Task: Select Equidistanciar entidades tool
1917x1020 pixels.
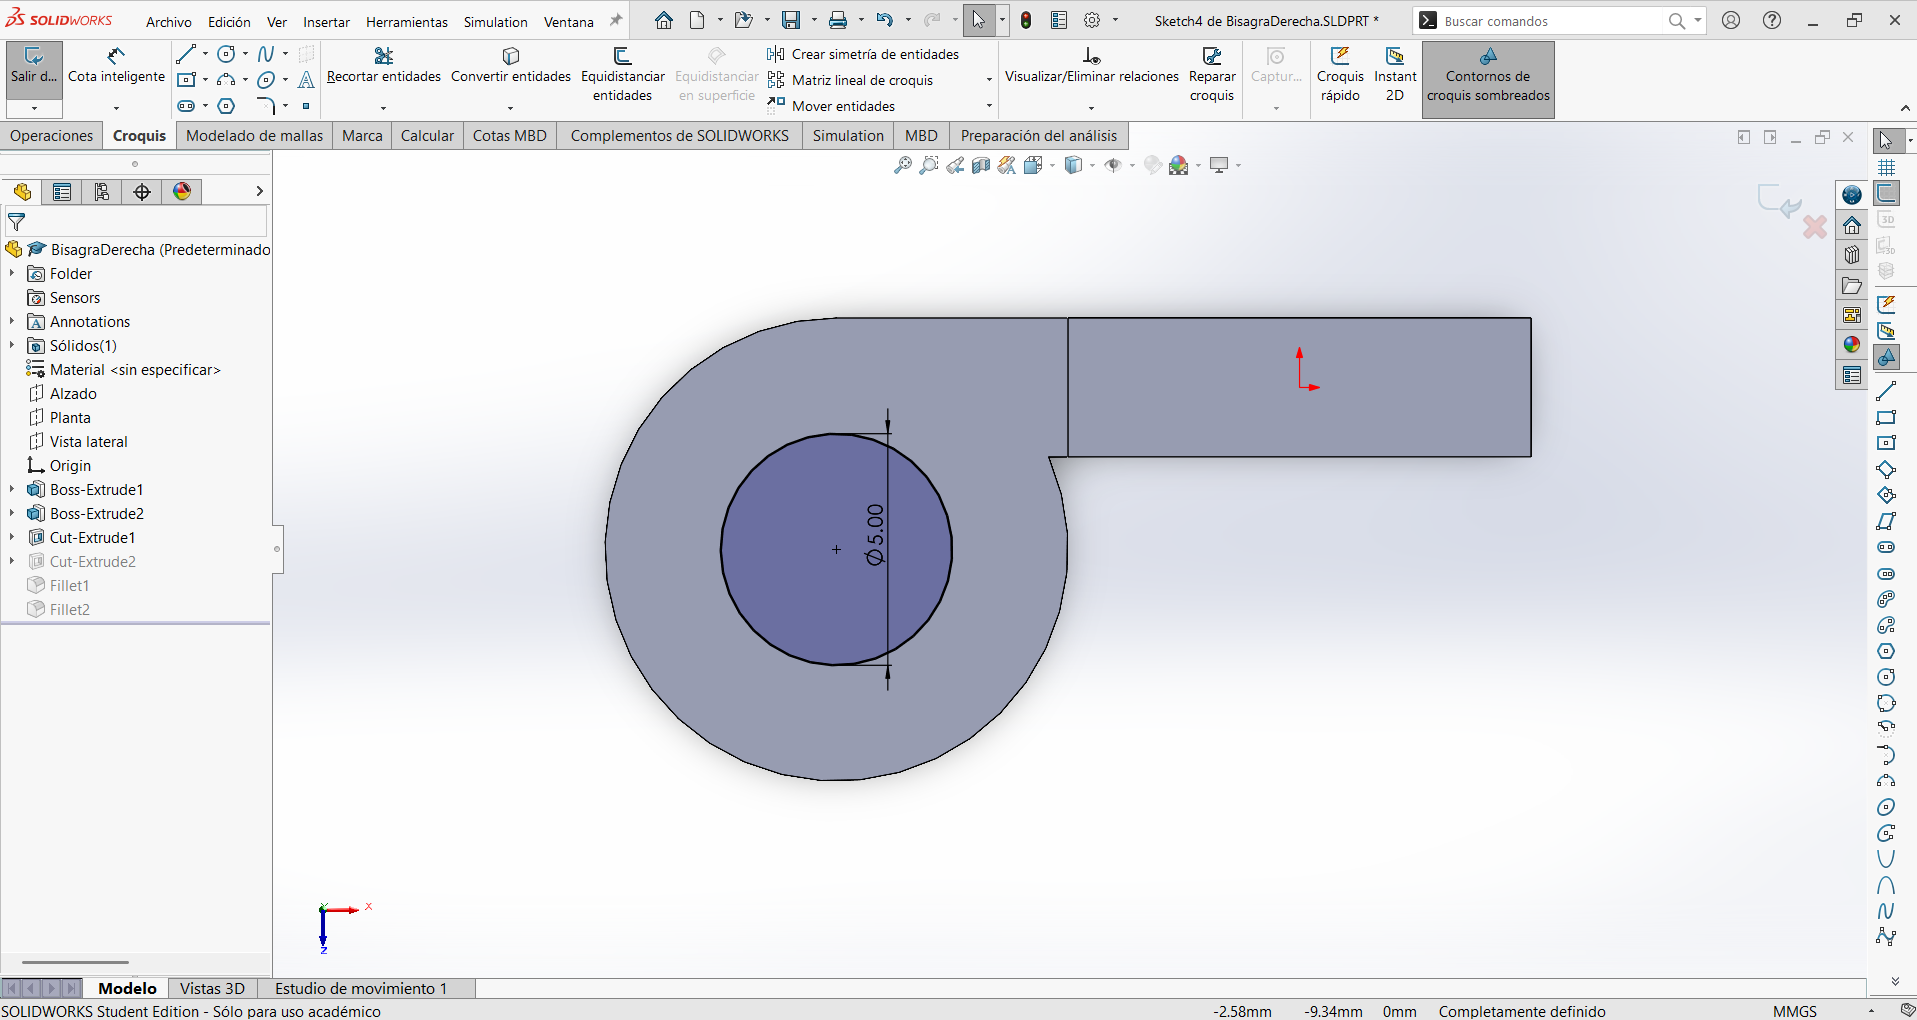Action: 622,75
